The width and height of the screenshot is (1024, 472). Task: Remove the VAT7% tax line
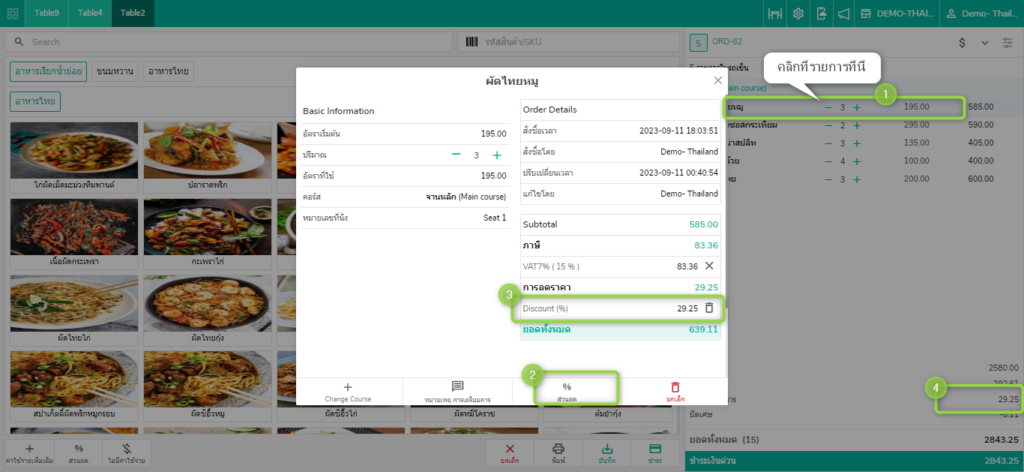tap(709, 266)
